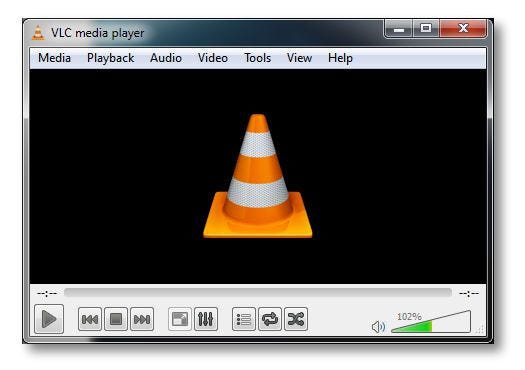Click the playback seek bar
The height and width of the screenshot is (370, 525).
(x=258, y=293)
